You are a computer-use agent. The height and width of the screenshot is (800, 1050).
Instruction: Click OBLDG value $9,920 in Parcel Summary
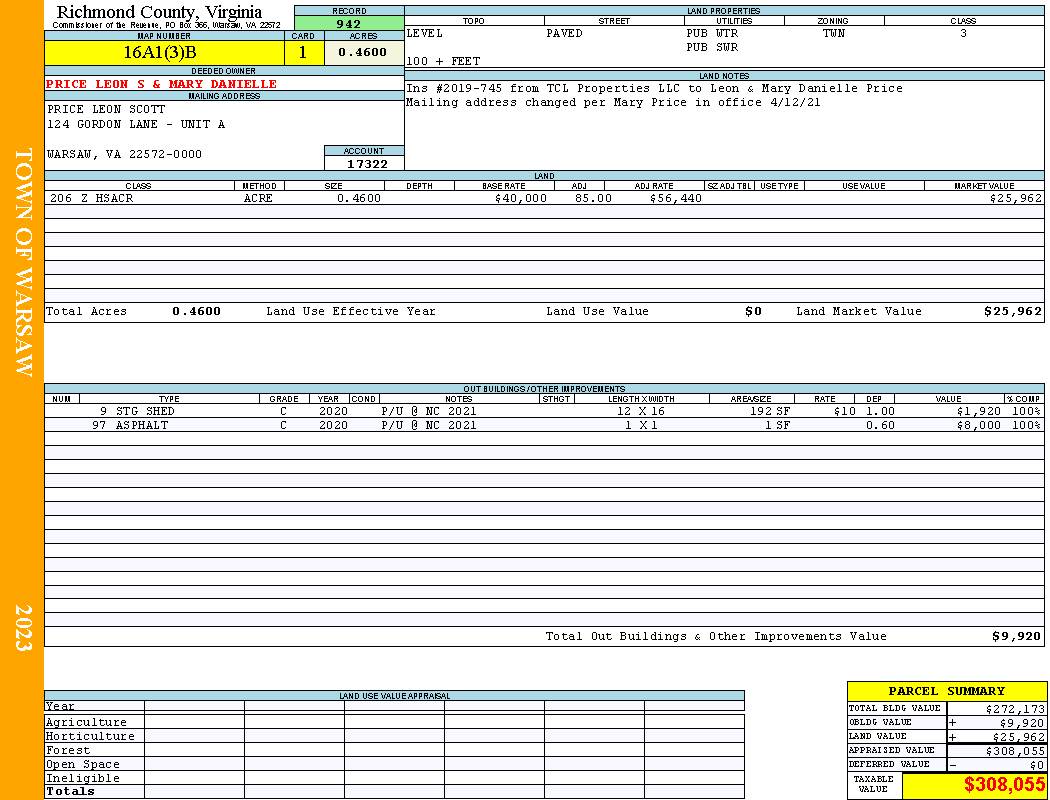[1022, 723]
